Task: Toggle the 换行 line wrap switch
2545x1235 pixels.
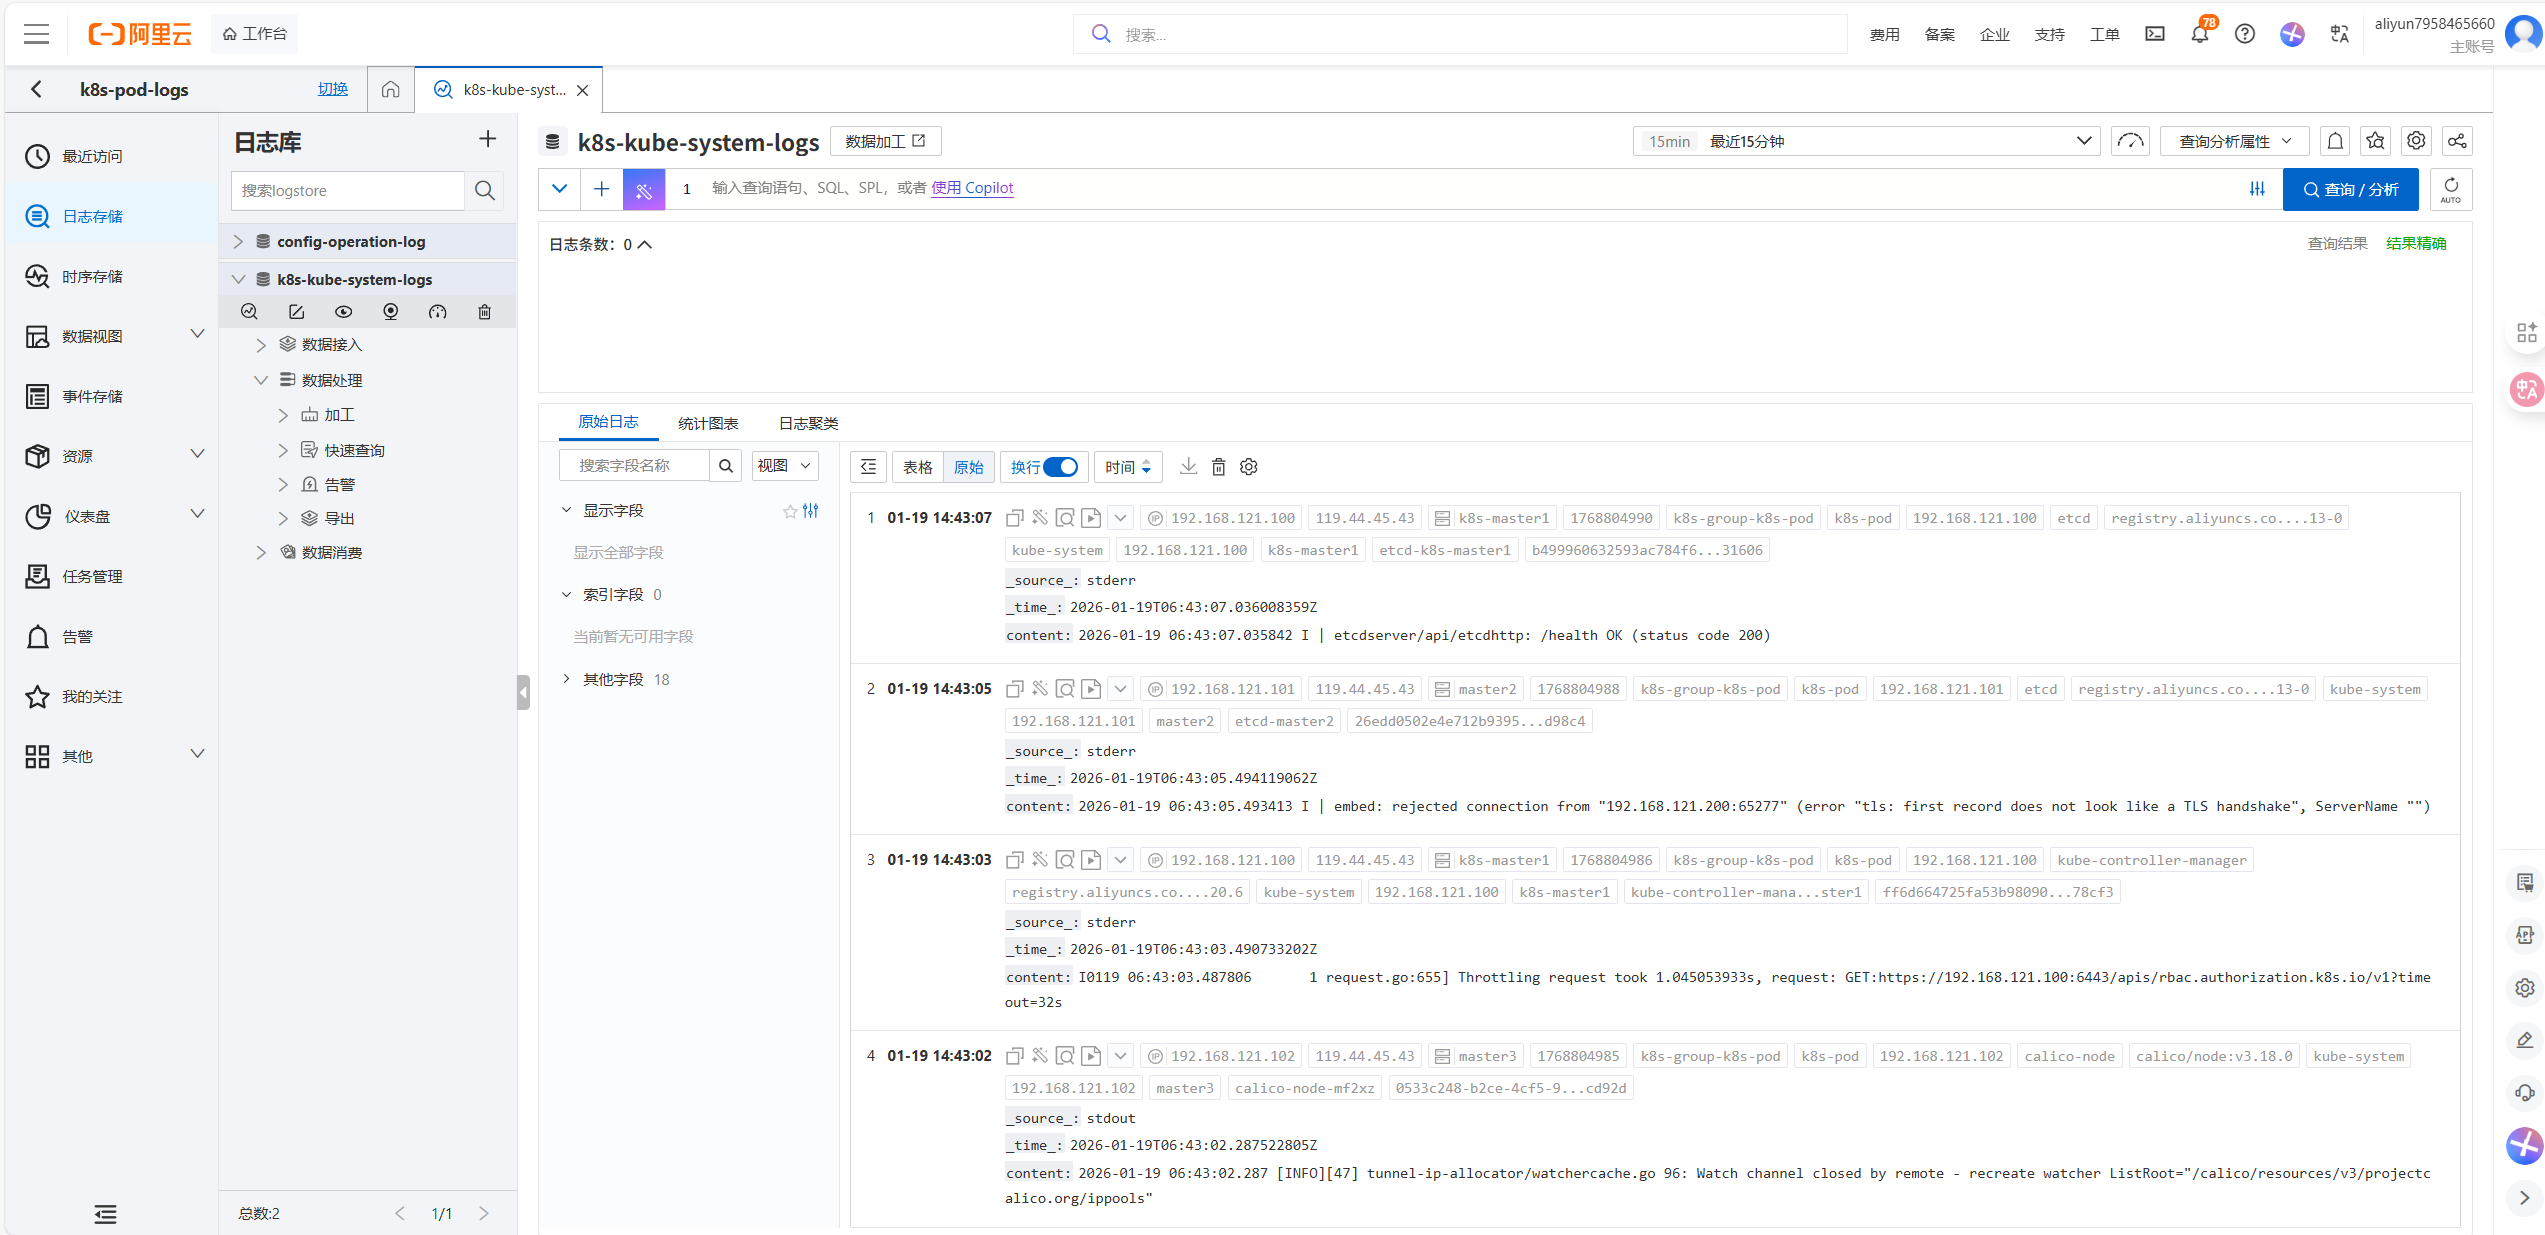Action: [1060, 467]
